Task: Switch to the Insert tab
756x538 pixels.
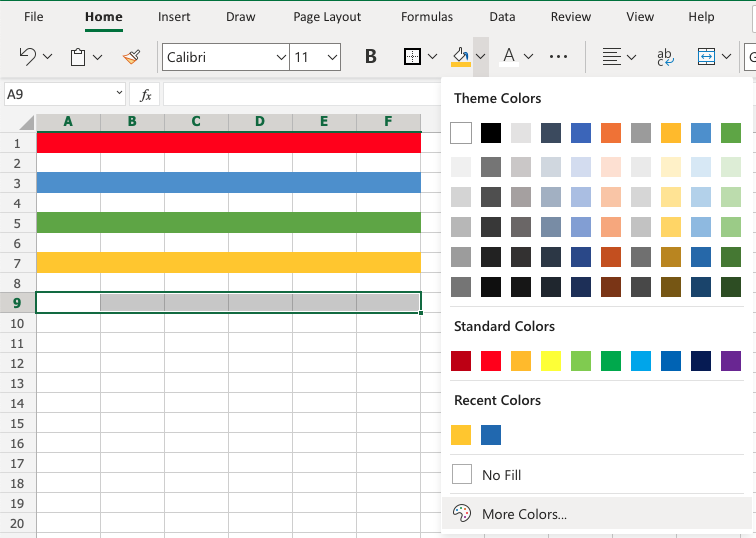Action: pos(174,17)
